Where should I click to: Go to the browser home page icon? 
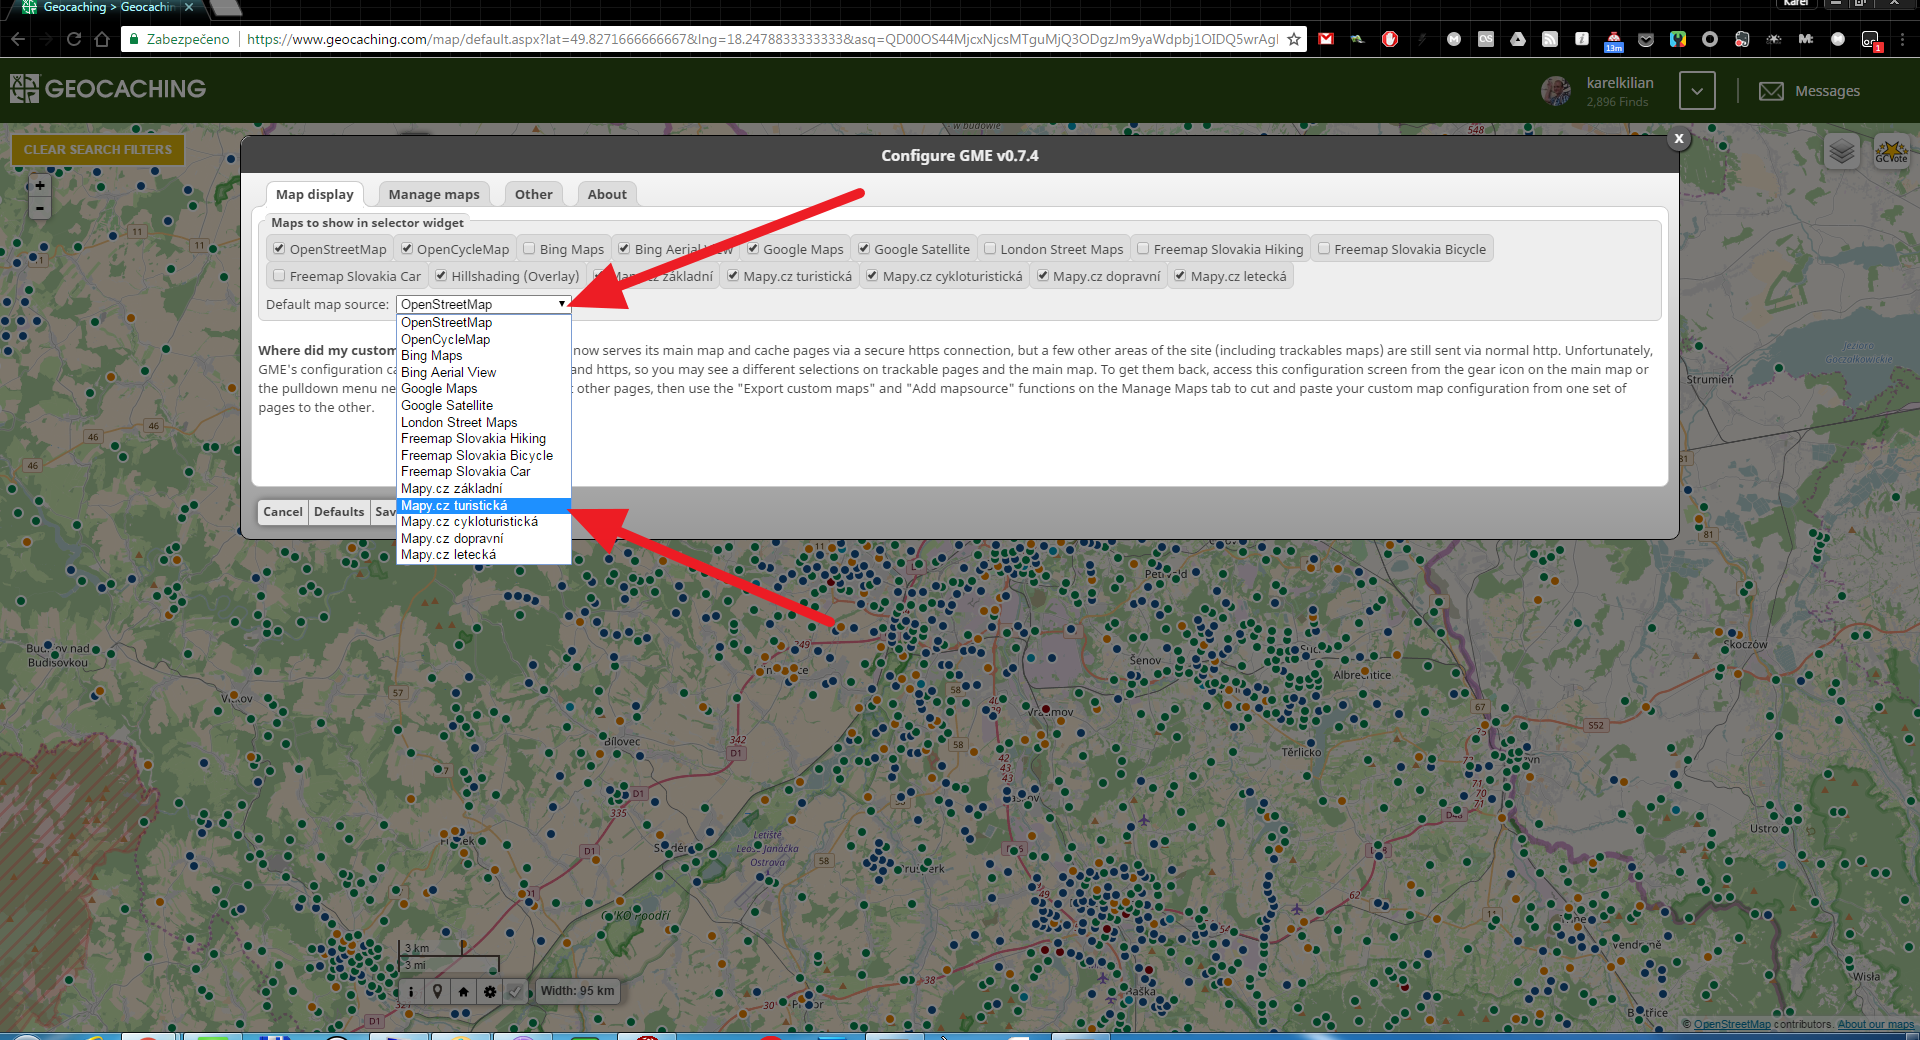(x=102, y=39)
